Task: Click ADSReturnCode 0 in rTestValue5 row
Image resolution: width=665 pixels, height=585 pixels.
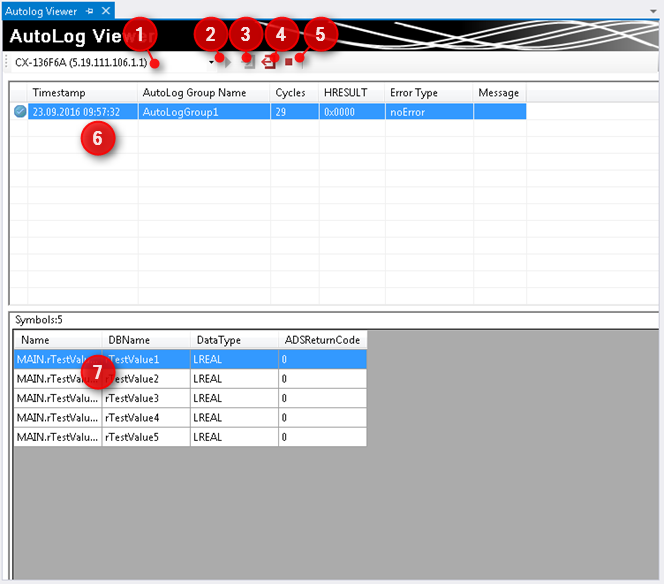Action: tap(322, 437)
